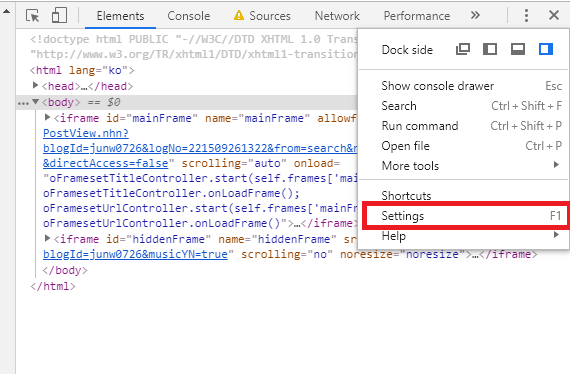570x374 pixels.
Task: Click the scroll up arrow at top-left
Action: (7, 11)
